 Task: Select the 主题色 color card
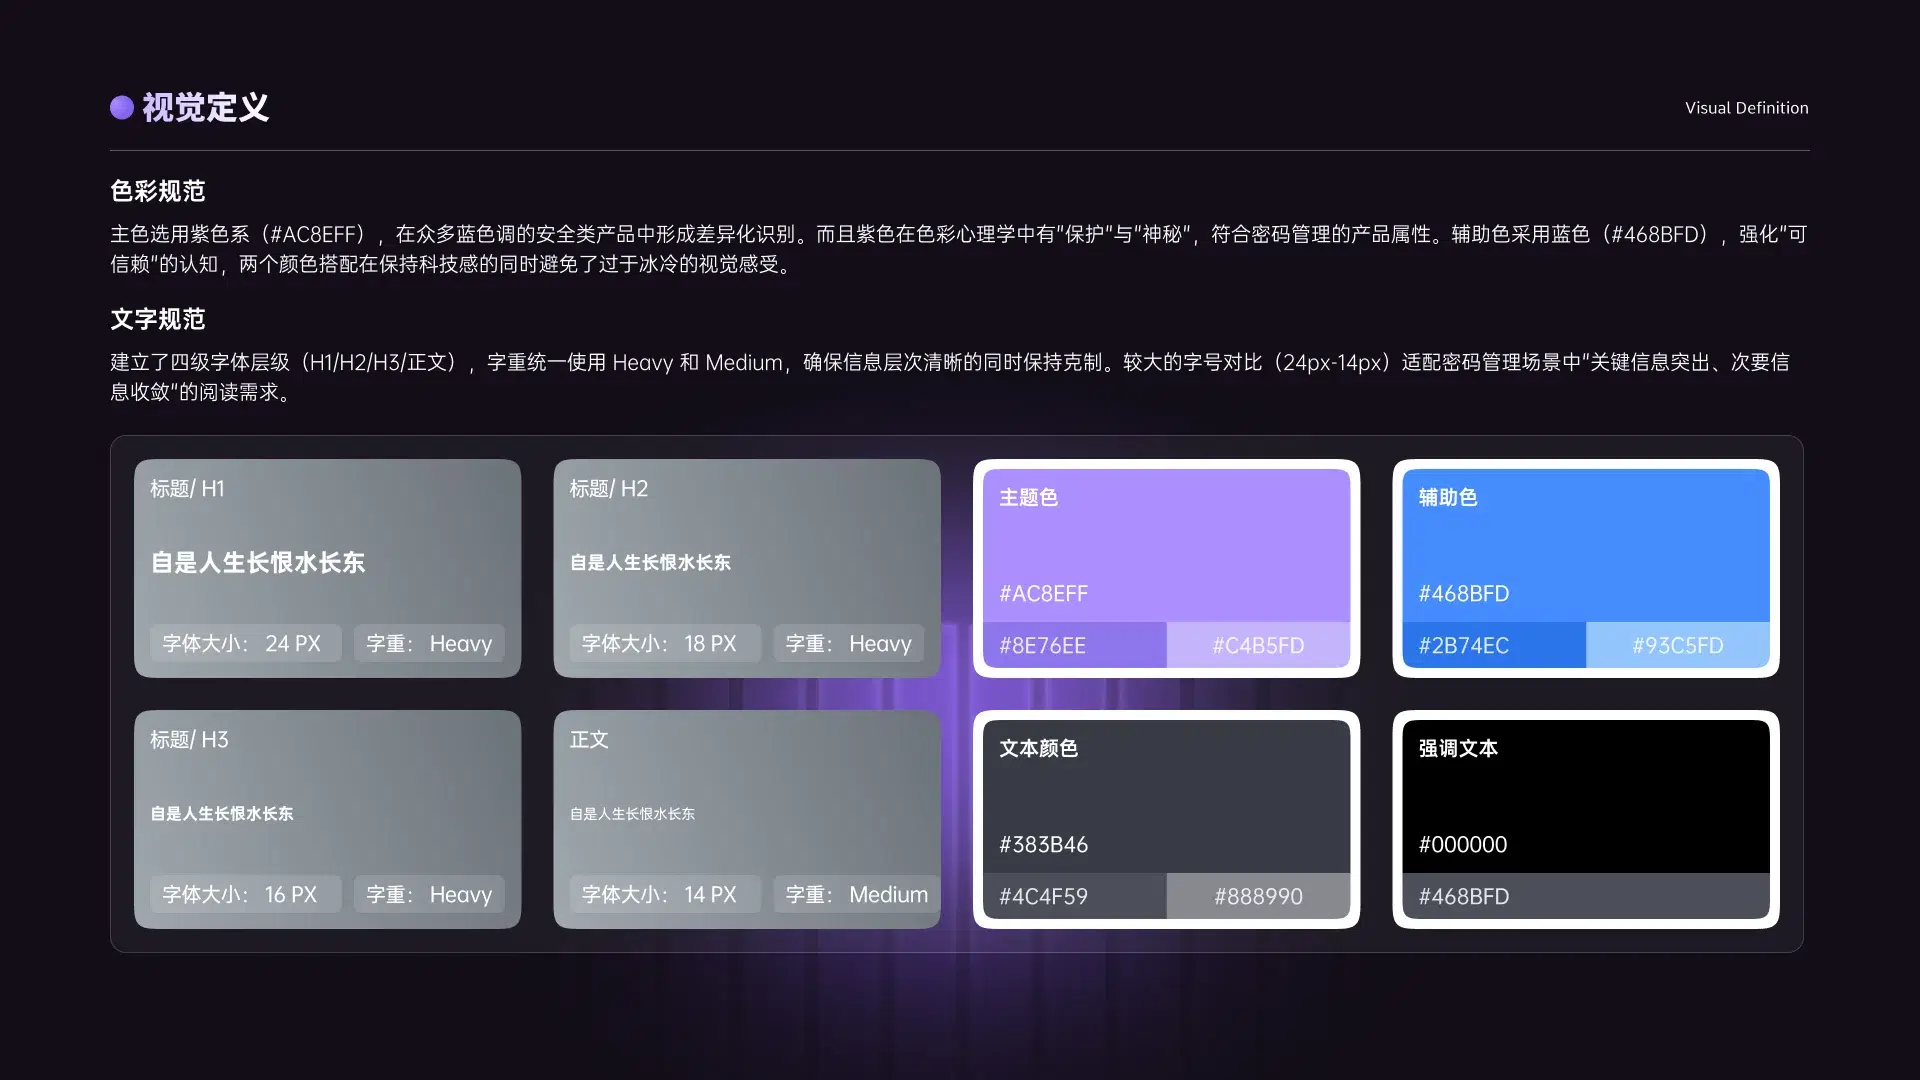pos(1166,545)
